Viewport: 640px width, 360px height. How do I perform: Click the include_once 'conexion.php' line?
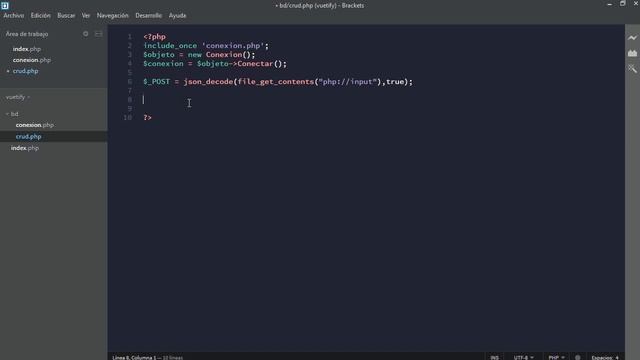click(206, 46)
